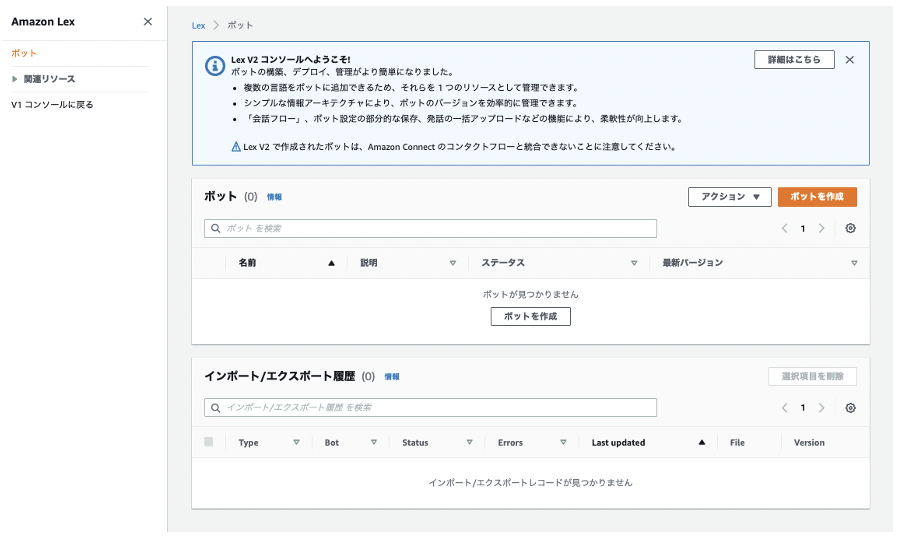The width and height of the screenshot is (900, 538).
Task: Sort history by Type column arrow
Action: (296, 443)
